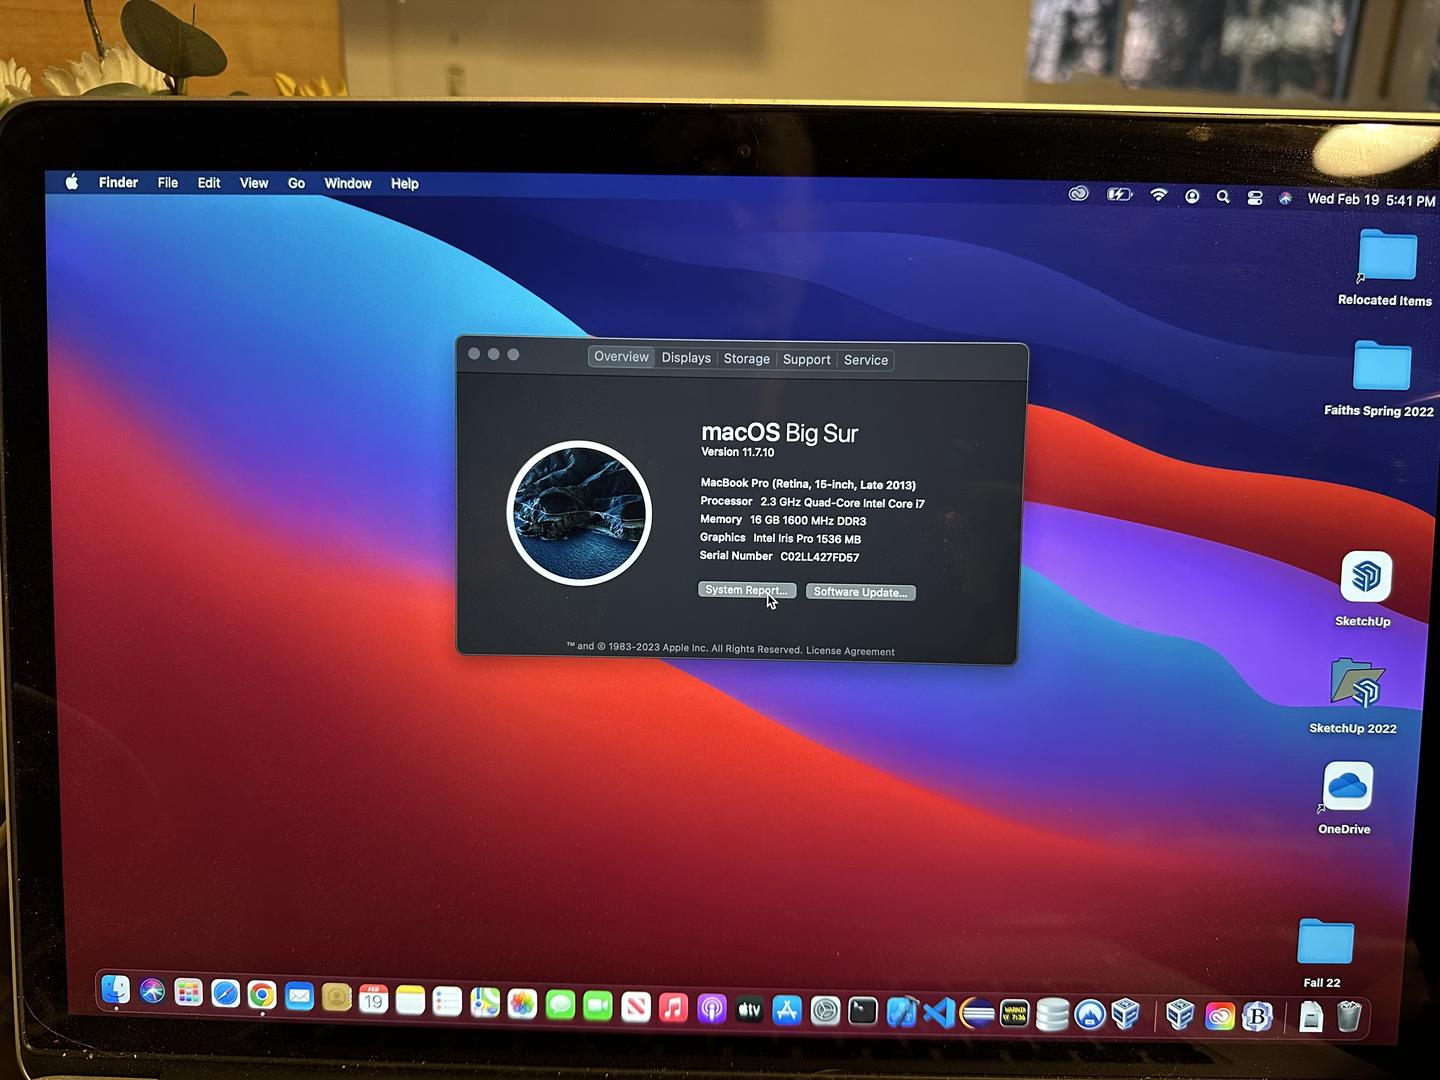Switch to the Overview tab
This screenshot has width=1440, height=1080.
pos(621,357)
